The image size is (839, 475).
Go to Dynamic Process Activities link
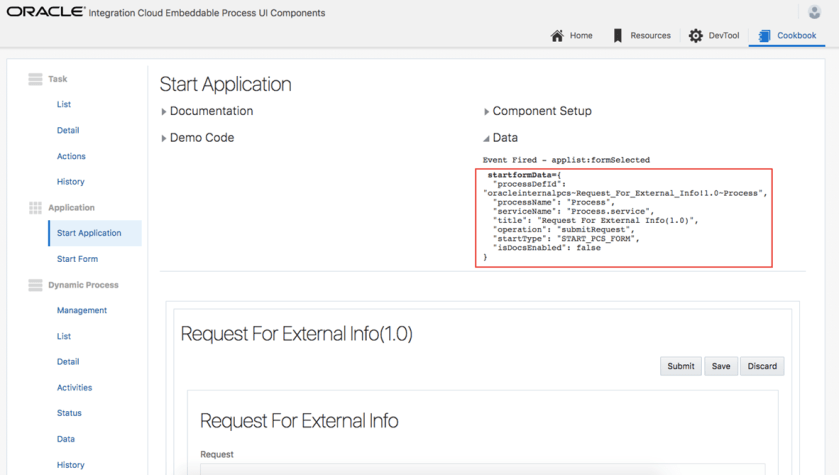(74, 388)
